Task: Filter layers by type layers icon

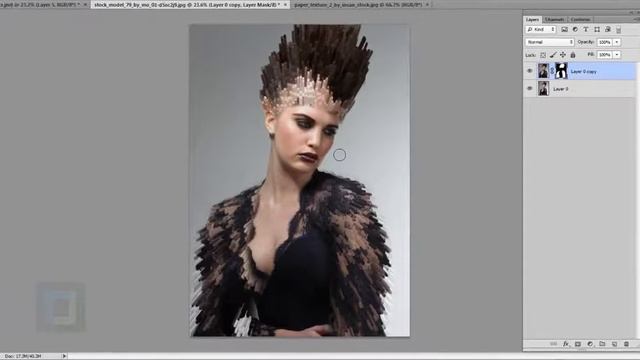Action: pyautogui.click(x=586, y=29)
